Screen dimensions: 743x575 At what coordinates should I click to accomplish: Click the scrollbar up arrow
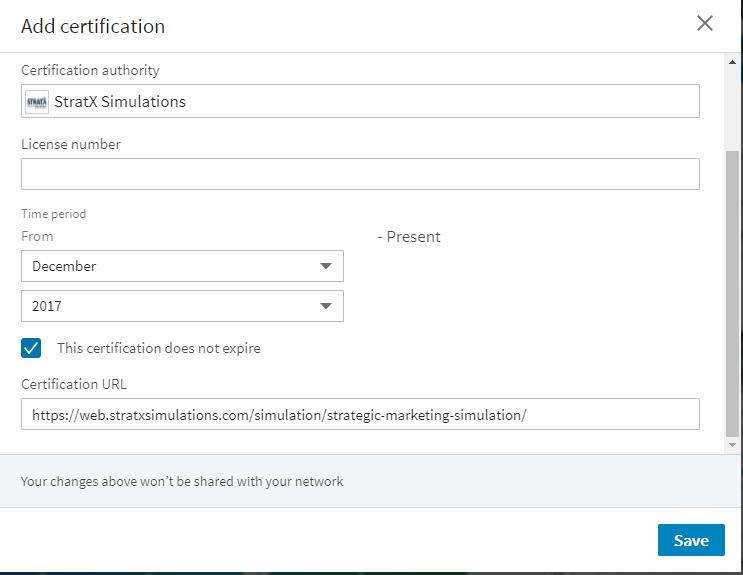(x=733, y=63)
